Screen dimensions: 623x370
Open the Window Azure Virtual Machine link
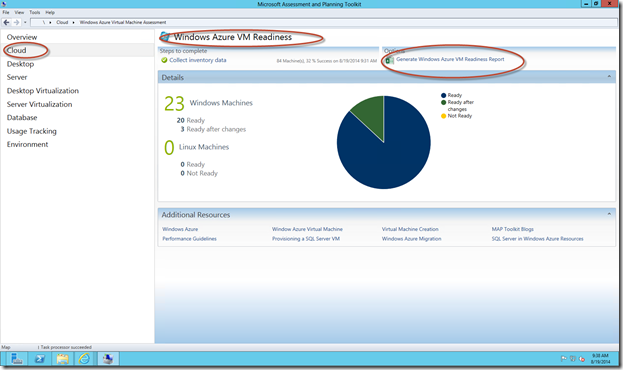click(307, 229)
